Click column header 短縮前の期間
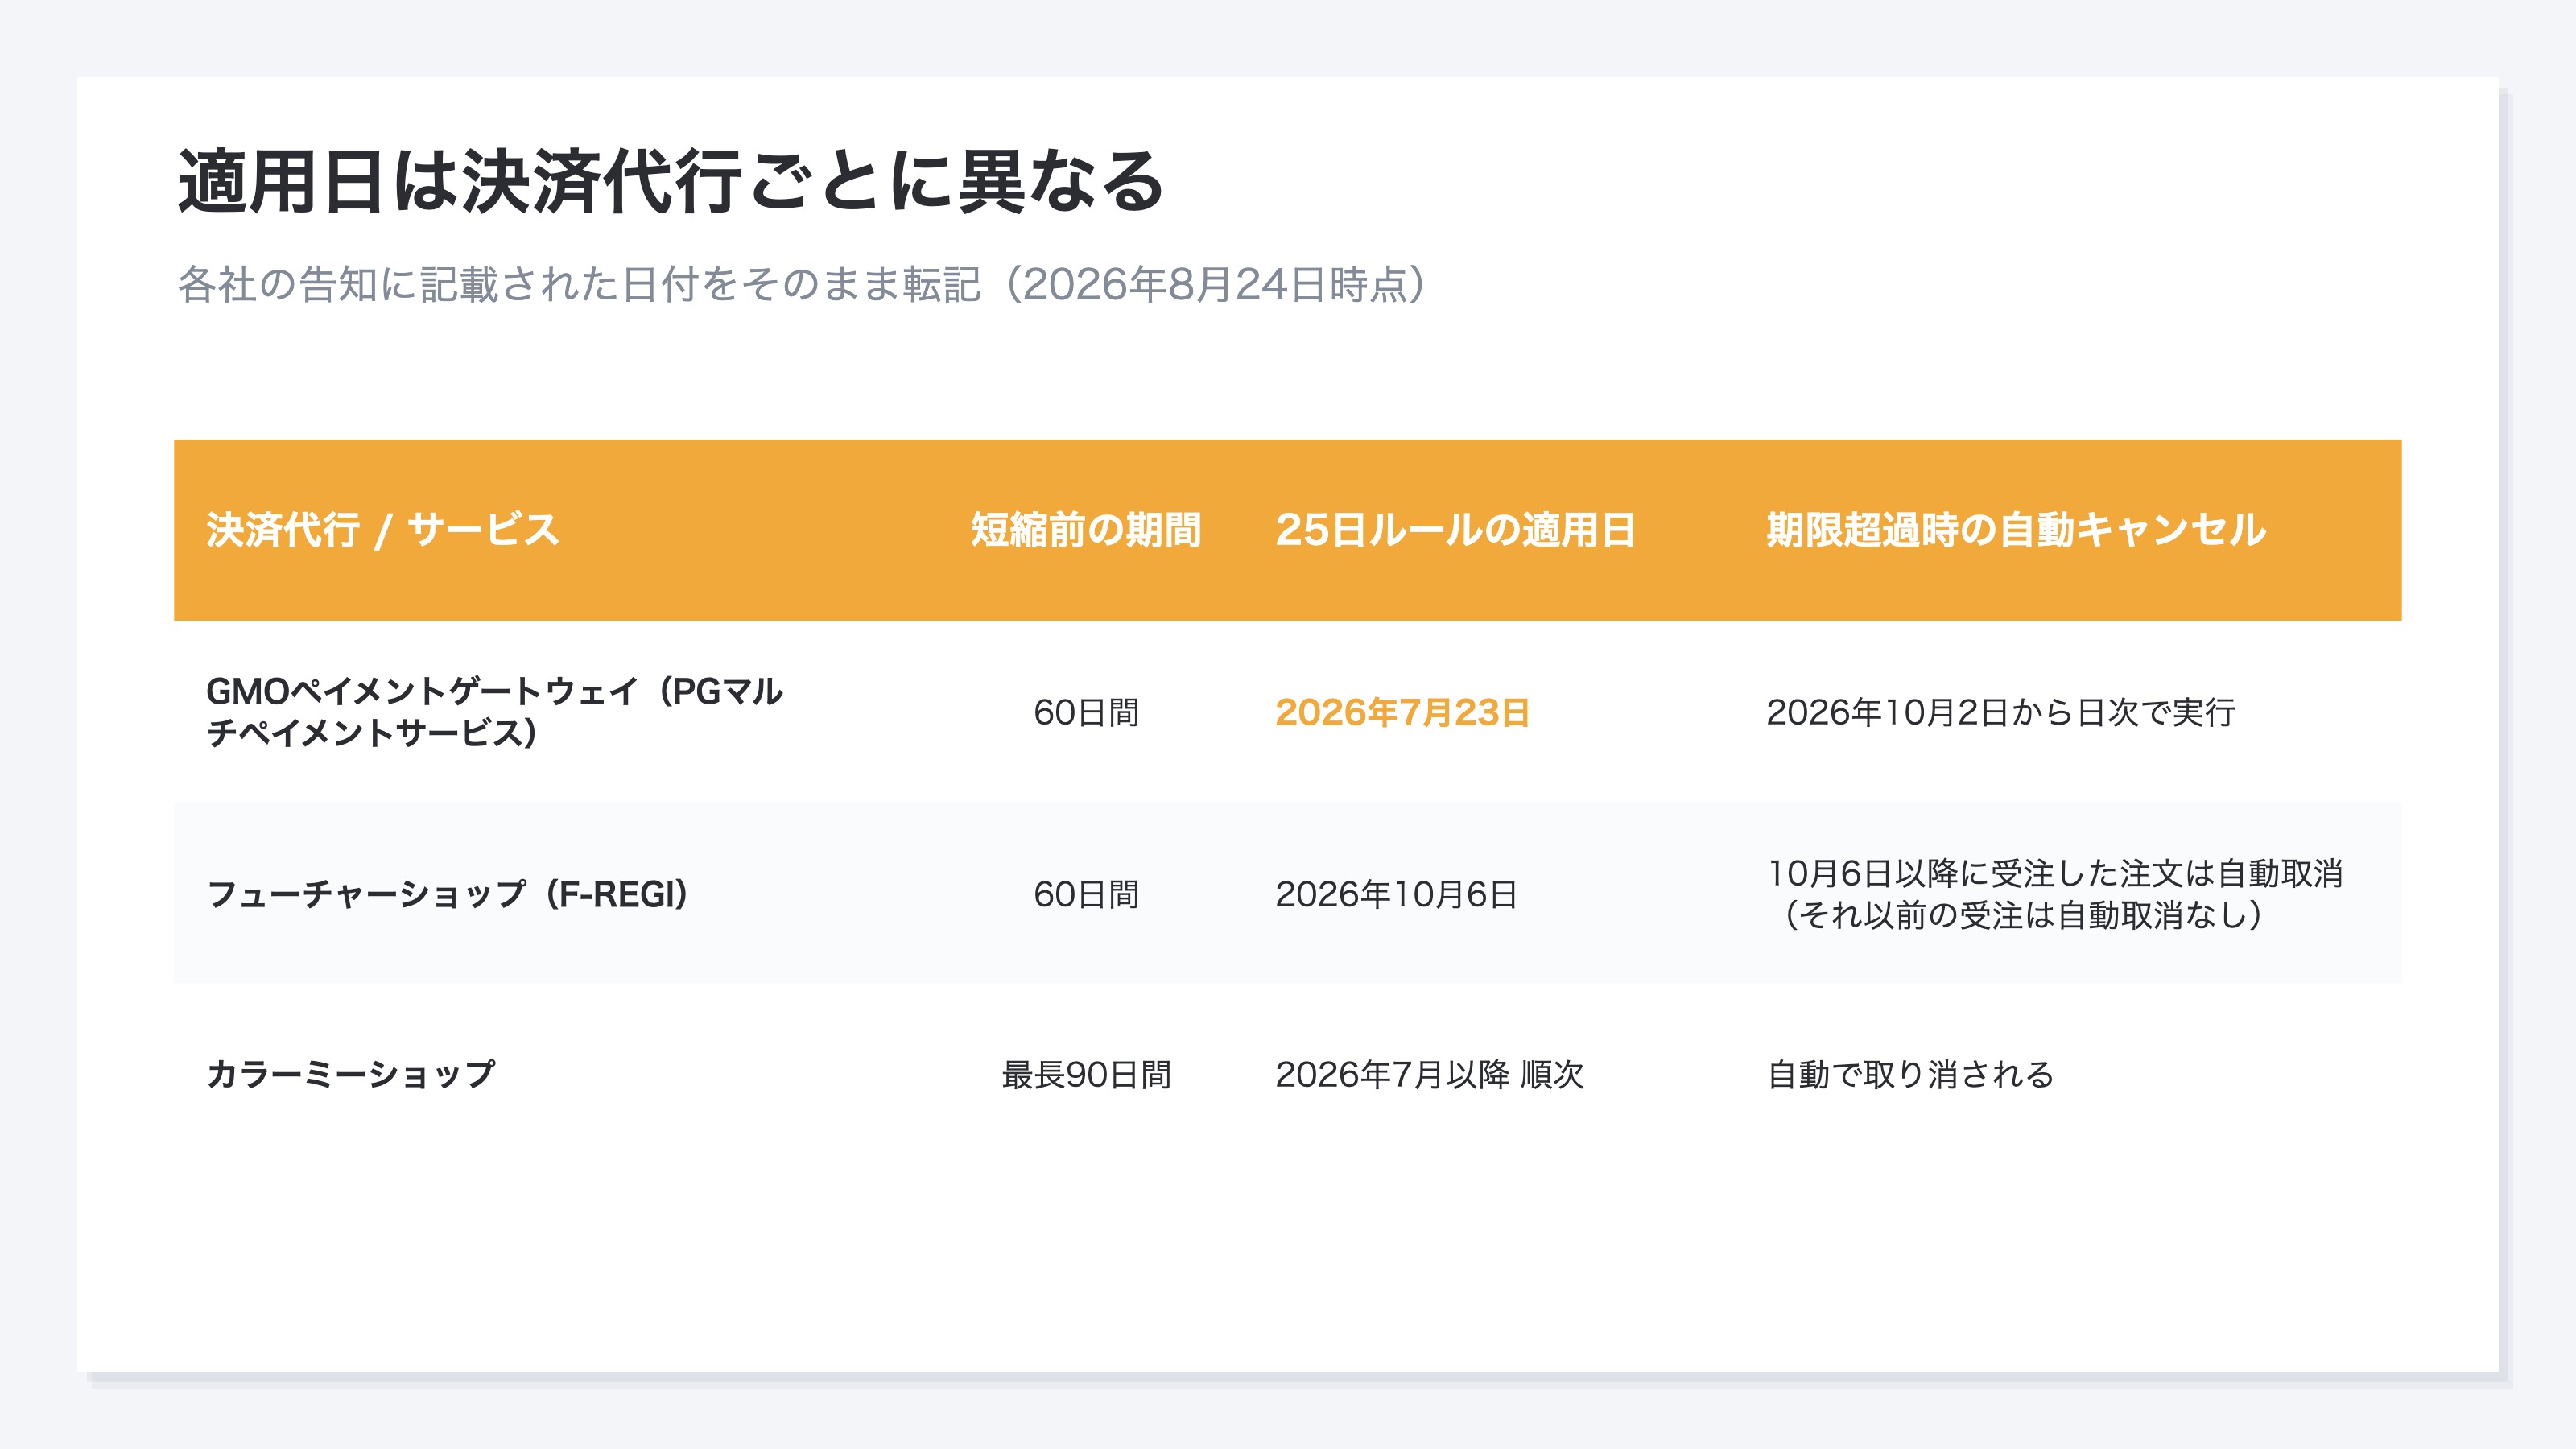Image resolution: width=2576 pixels, height=1449 pixels. tap(1086, 530)
